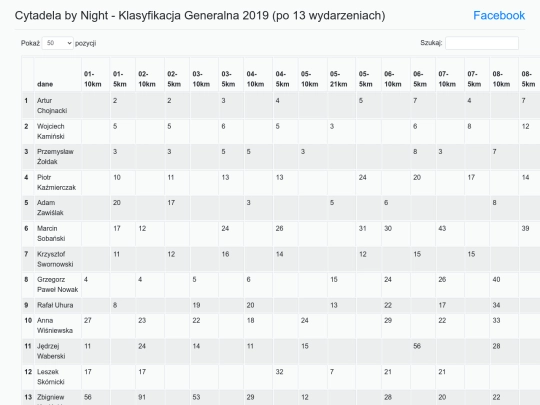Image resolution: width=540 pixels, height=405 pixels.
Task: Sort by the '03-10km' column header
Action: [x=204, y=74]
